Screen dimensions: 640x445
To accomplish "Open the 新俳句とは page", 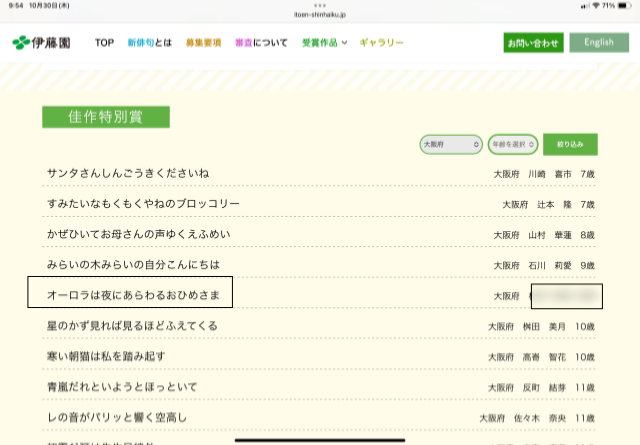I will point(149,43).
